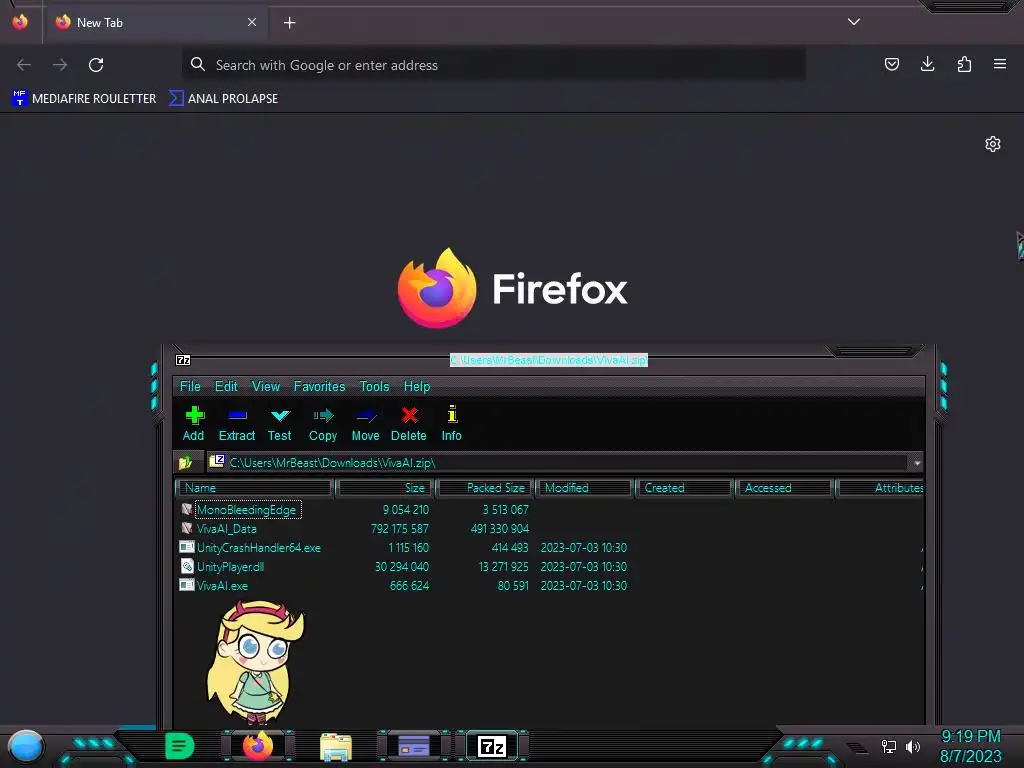Expand the 7-Zip address path dropdown
Screen dimensions: 1024x768
pos(917,463)
